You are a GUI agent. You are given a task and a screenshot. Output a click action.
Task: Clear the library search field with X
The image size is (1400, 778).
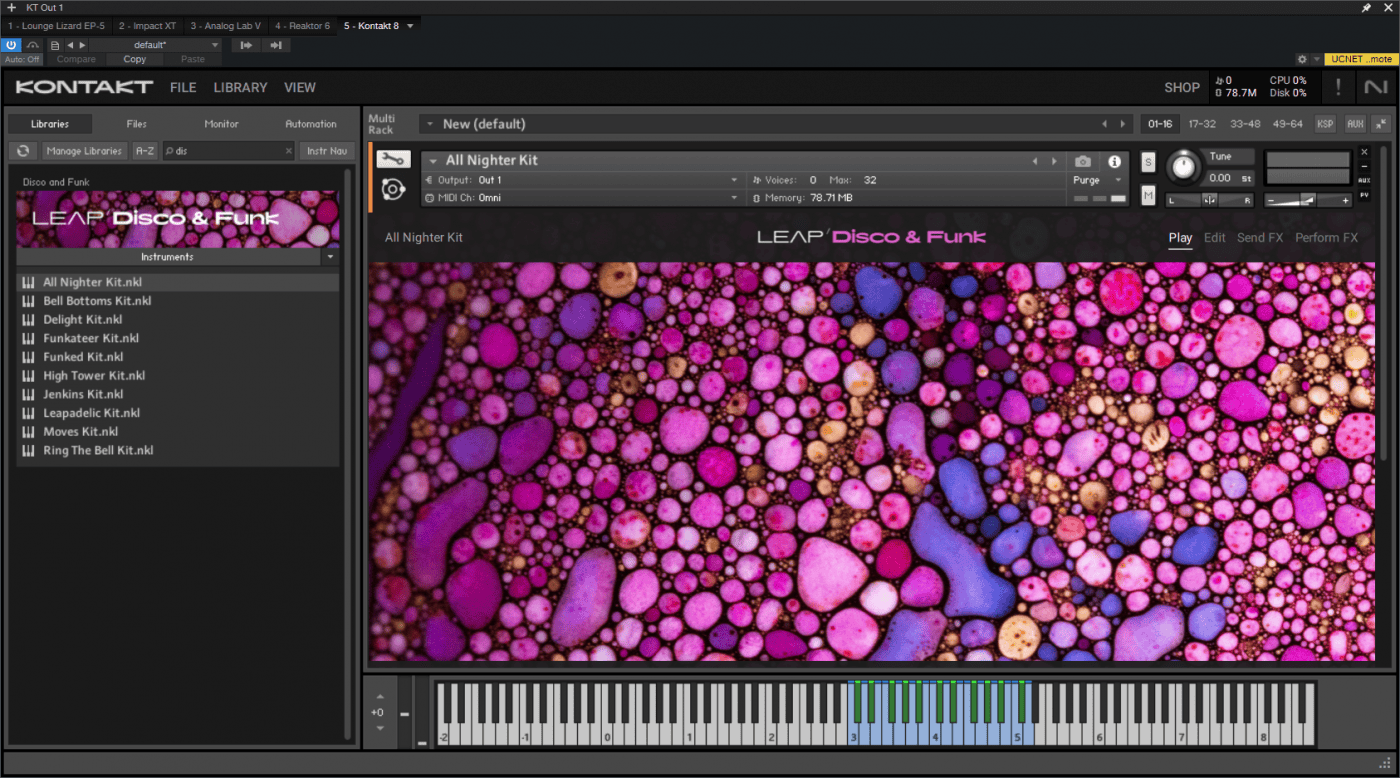click(x=288, y=151)
